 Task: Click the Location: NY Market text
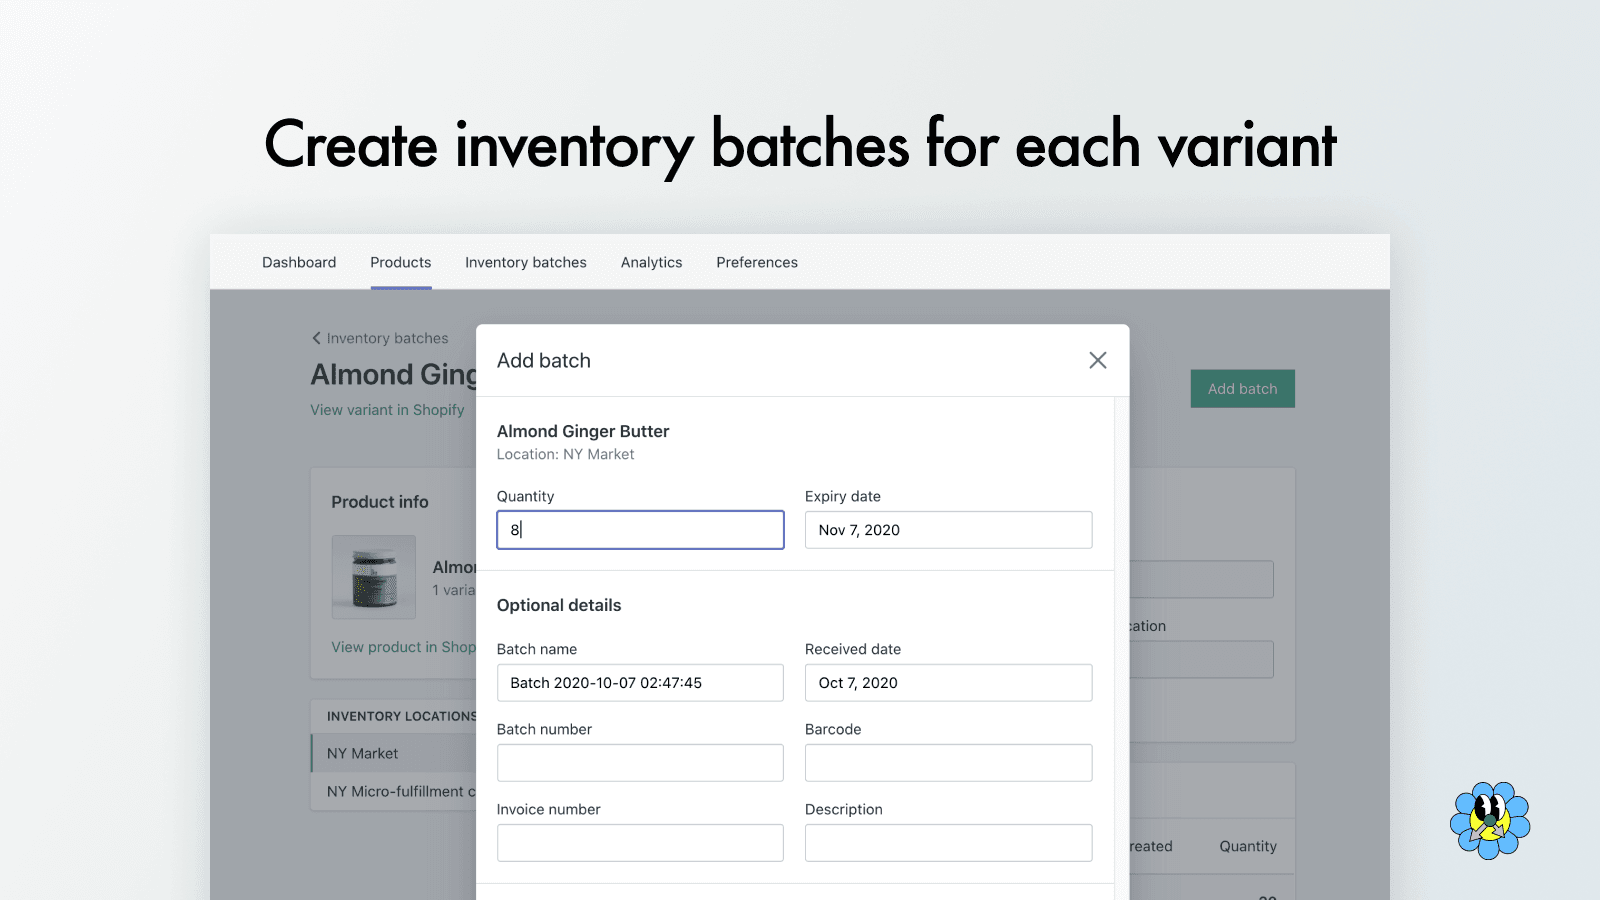click(x=565, y=454)
